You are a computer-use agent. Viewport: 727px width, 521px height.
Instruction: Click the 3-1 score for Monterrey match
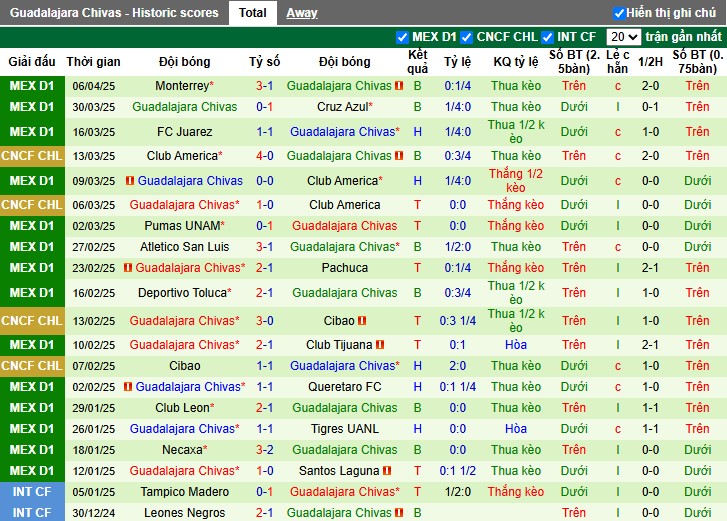click(265, 86)
